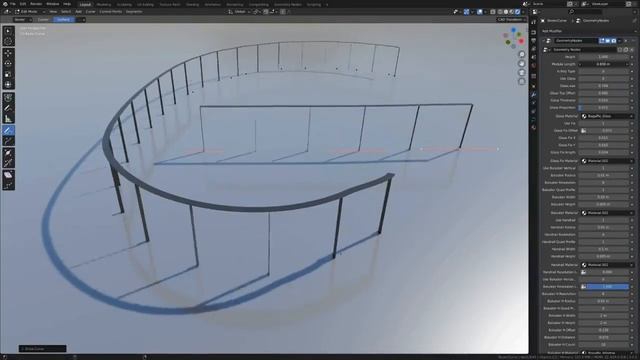Open the Curve menu in viewport header
This screenshot has width=640, height=360.
click(x=91, y=12)
